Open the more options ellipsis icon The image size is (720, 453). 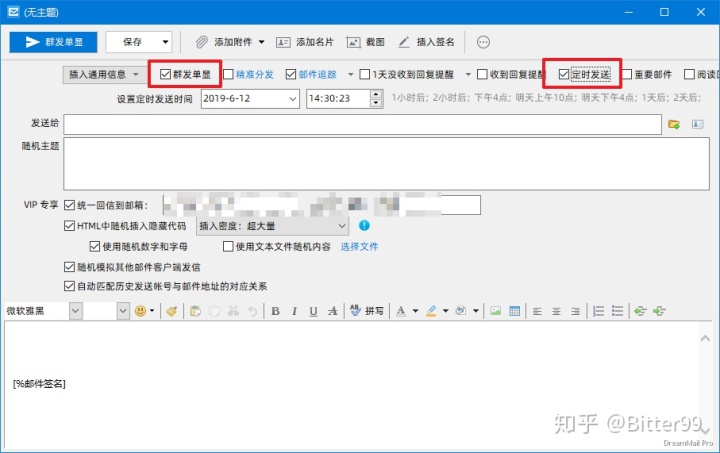click(x=483, y=42)
